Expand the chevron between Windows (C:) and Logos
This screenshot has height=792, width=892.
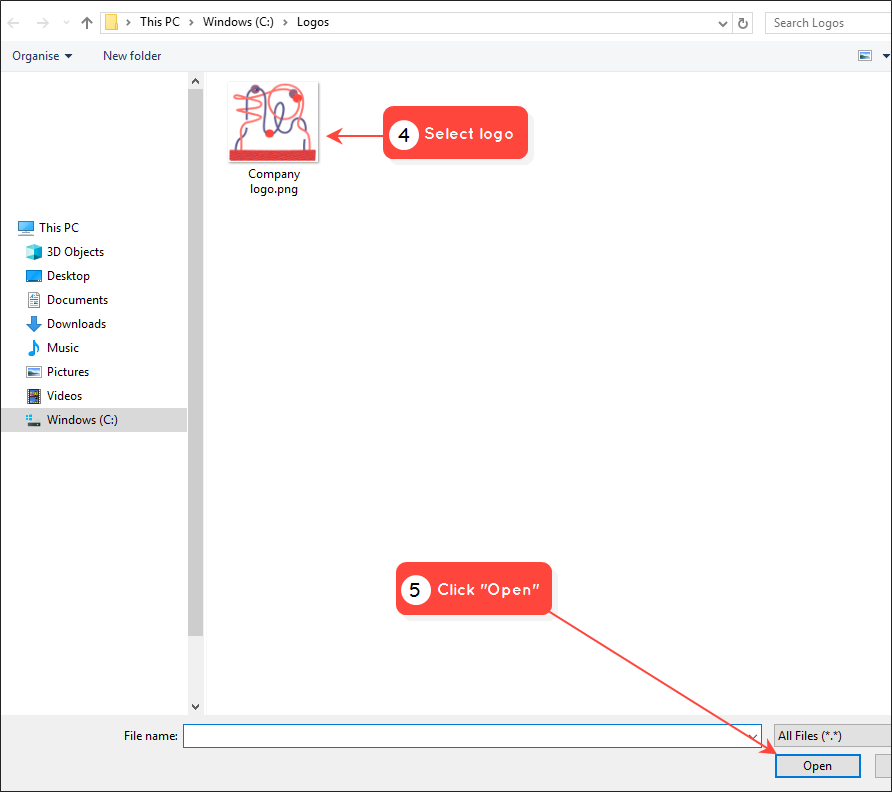click(285, 22)
